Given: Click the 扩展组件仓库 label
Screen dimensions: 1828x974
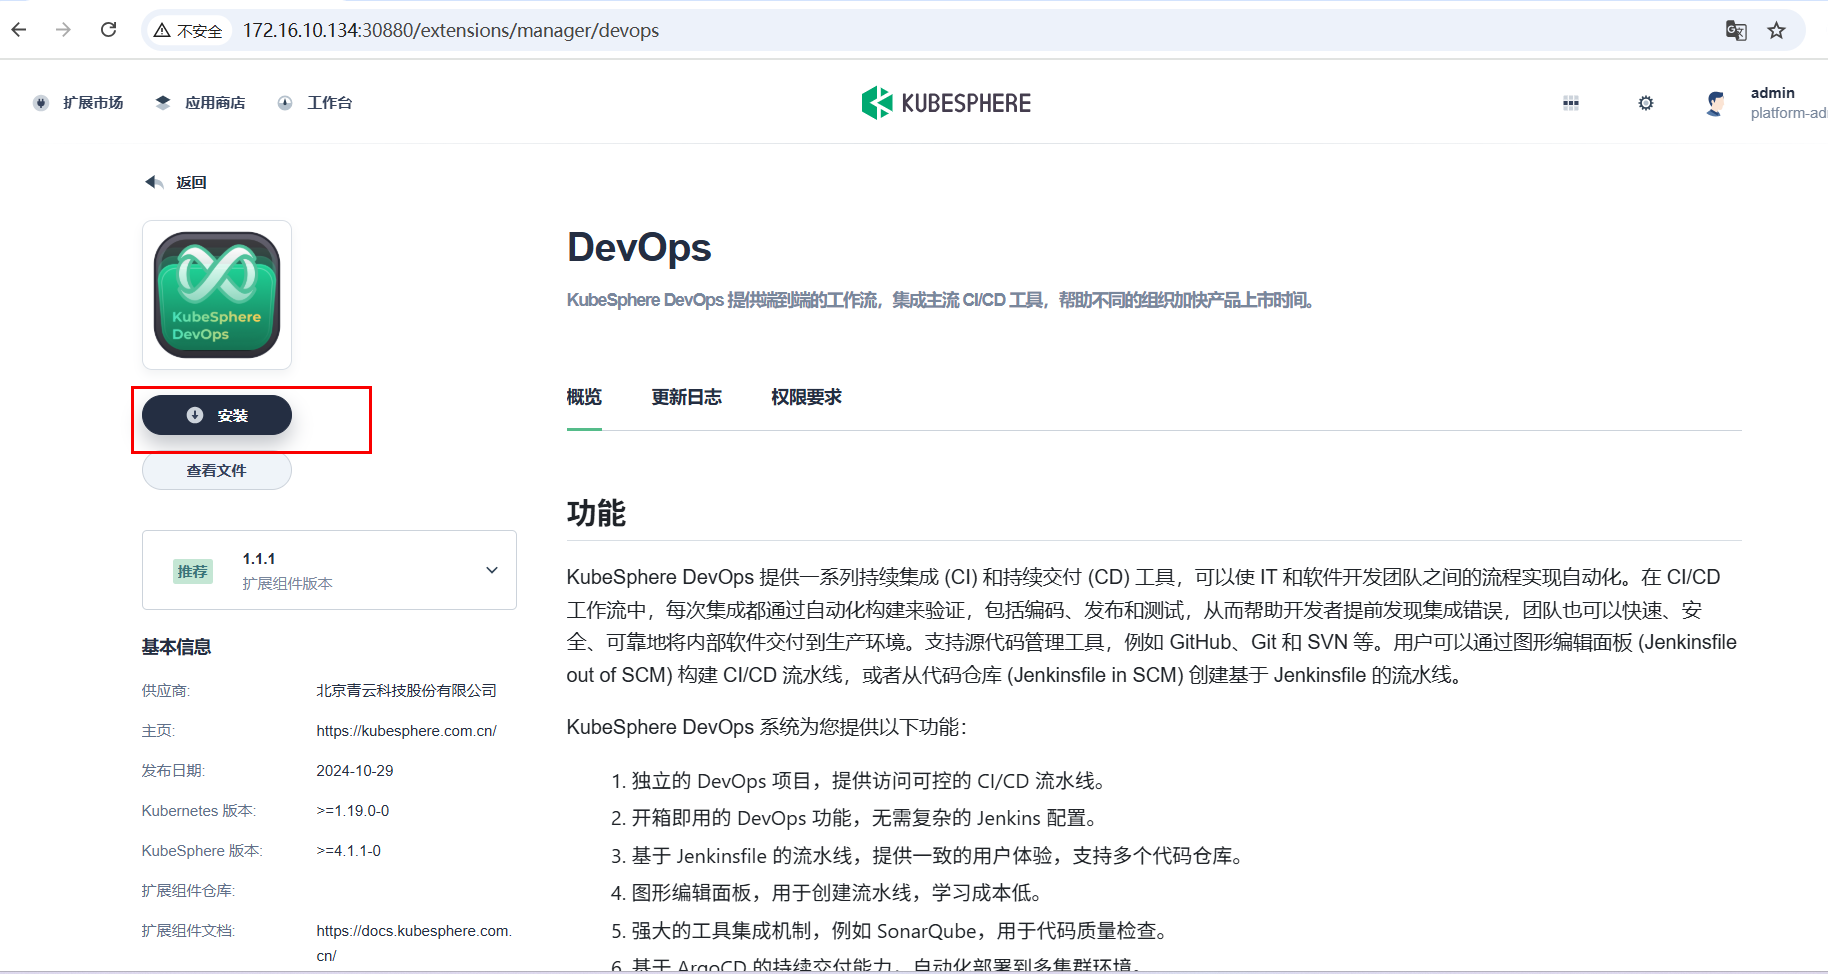Looking at the screenshot, I should (x=188, y=891).
